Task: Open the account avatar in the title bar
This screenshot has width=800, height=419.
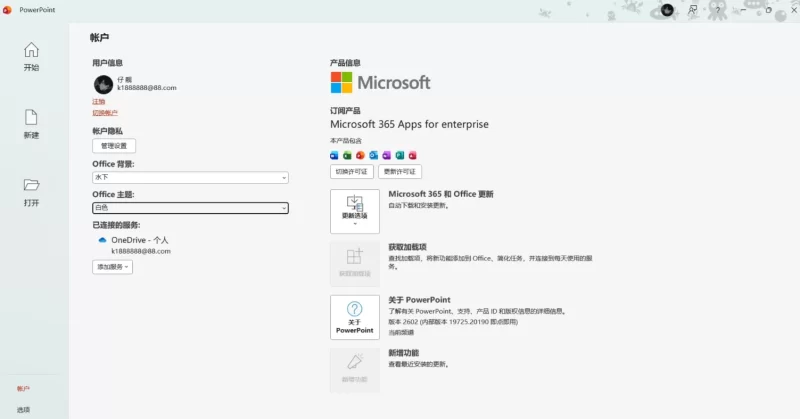Action: coord(667,10)
